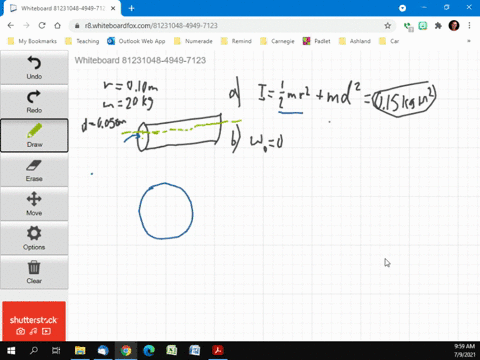
Task: Open Word from the taskbar
Action: pos(195,351)
